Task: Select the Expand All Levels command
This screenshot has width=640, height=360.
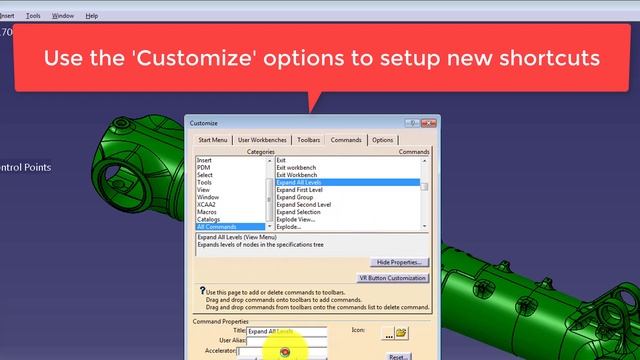Action: (x=348, y=182)
